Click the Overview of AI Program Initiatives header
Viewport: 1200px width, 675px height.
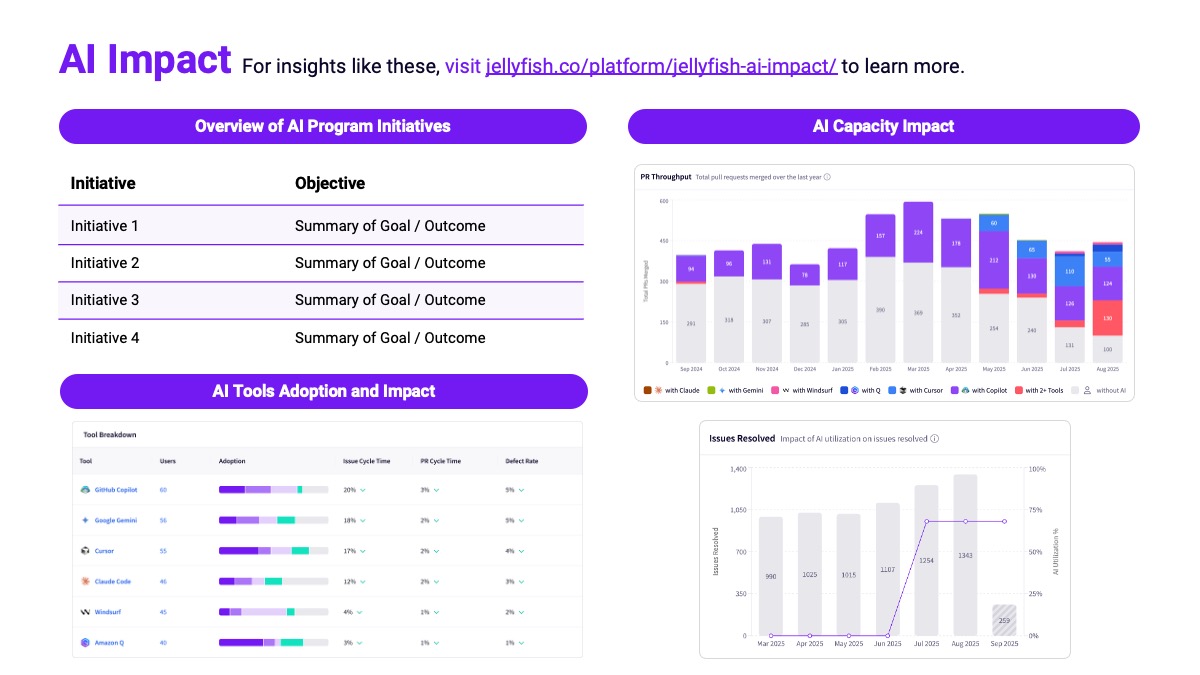(323, 126)
